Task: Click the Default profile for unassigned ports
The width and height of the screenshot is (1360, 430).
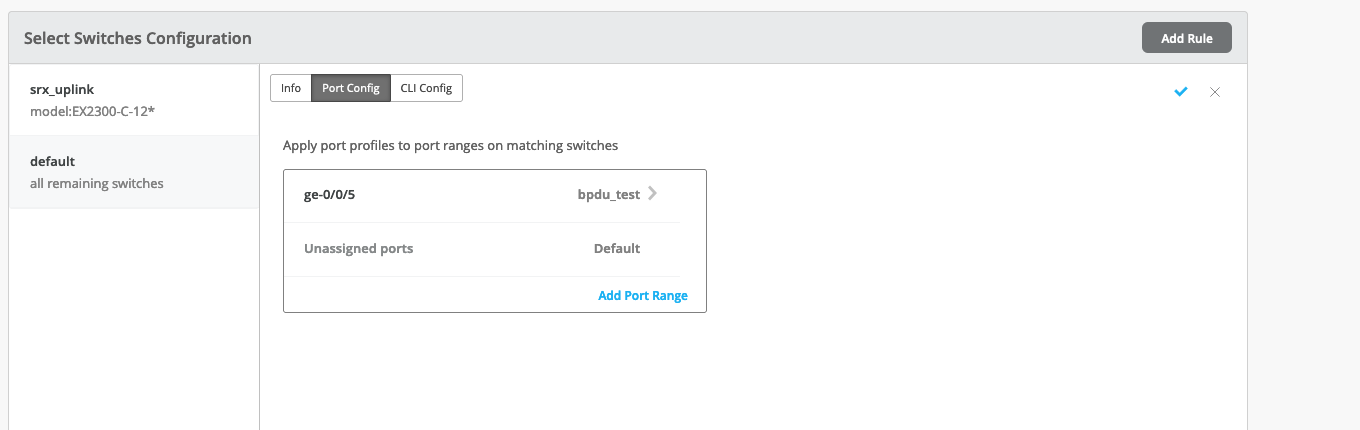Action: (x=616, y=249)
